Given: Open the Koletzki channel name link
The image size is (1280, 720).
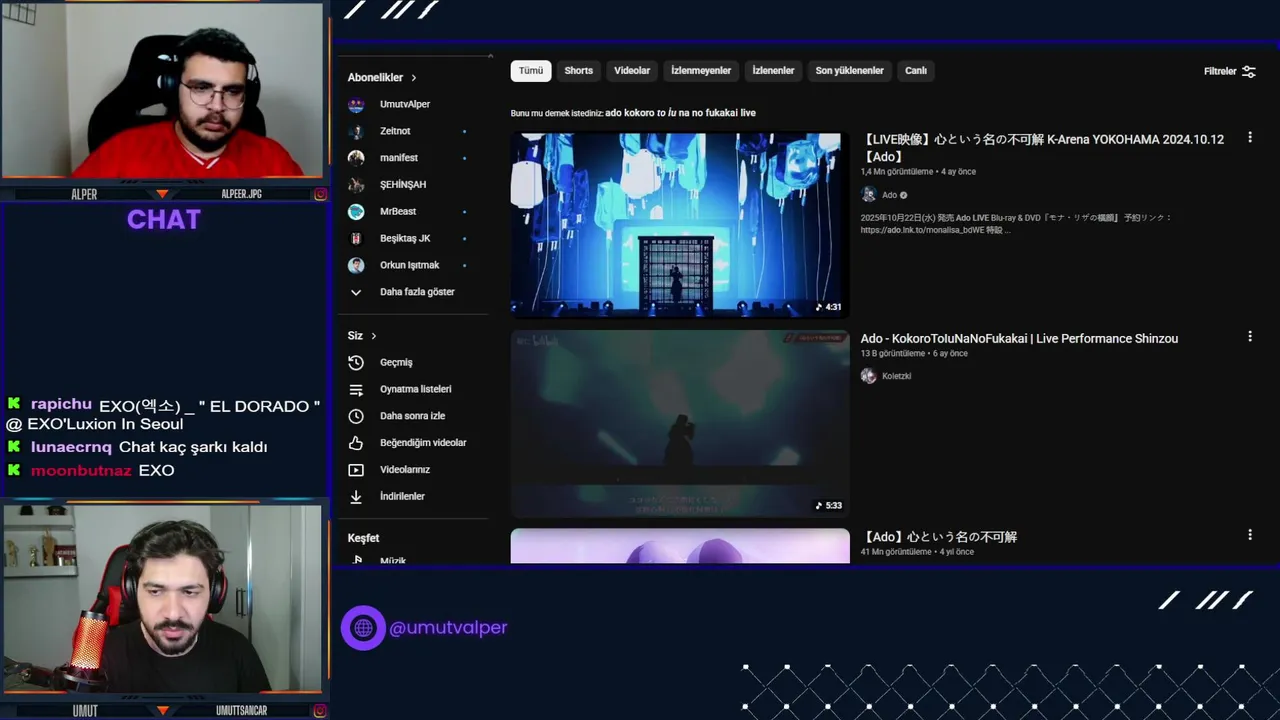Looking at the screenshot, I should coord(896,376).
